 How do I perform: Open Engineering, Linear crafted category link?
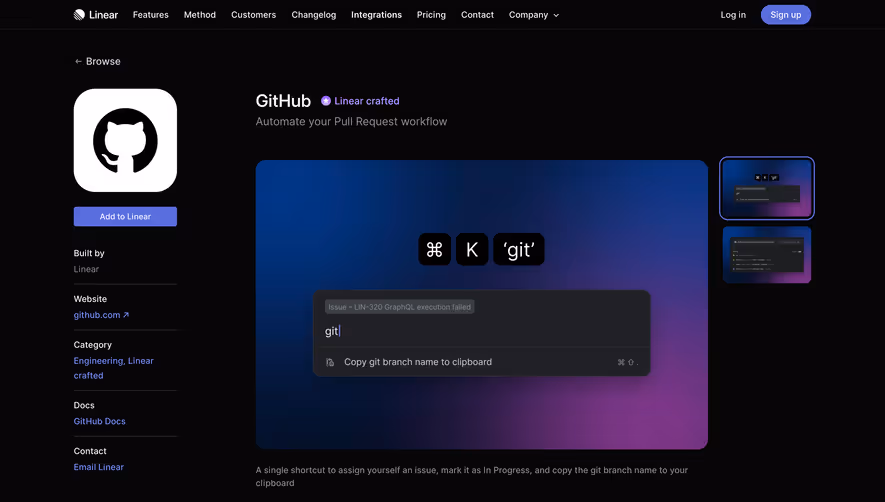pyautogui.click(x=113, y=368)
